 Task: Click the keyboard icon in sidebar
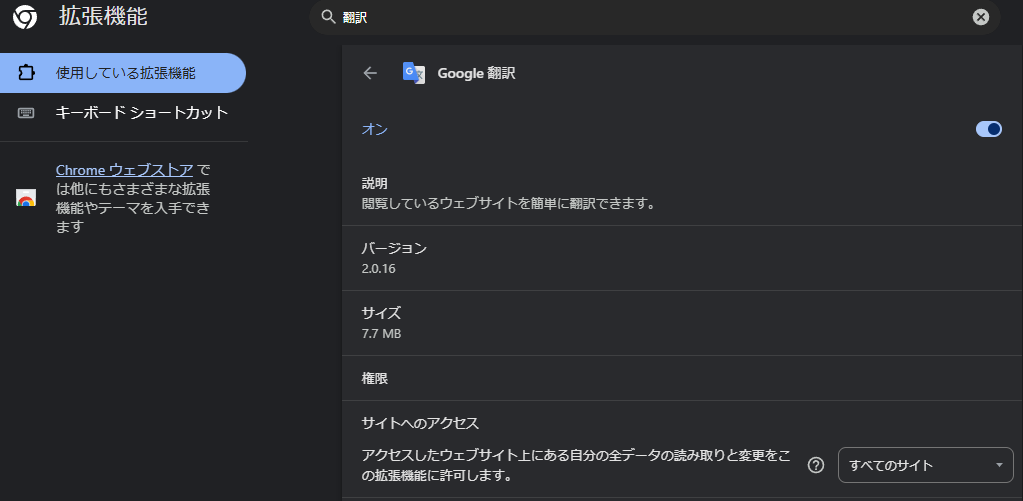point(26,113)
